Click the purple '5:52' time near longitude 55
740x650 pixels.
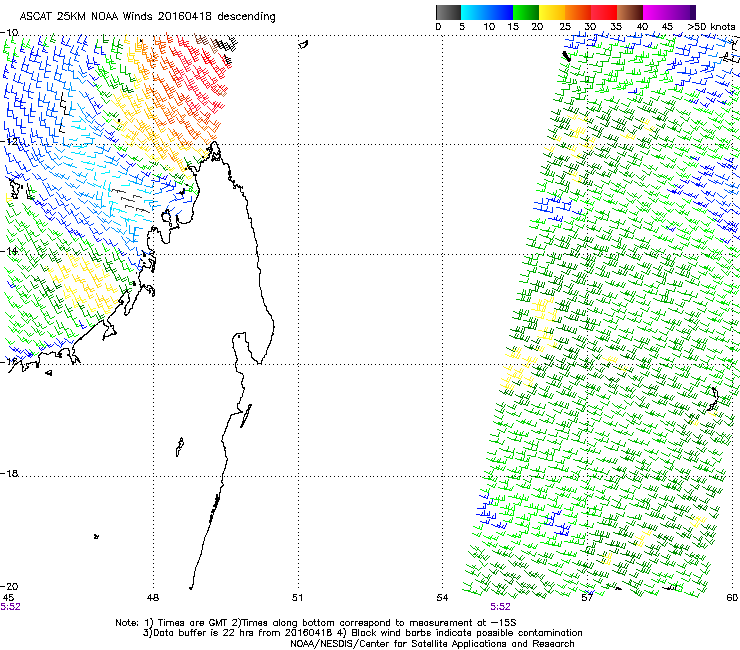point(500,607)
